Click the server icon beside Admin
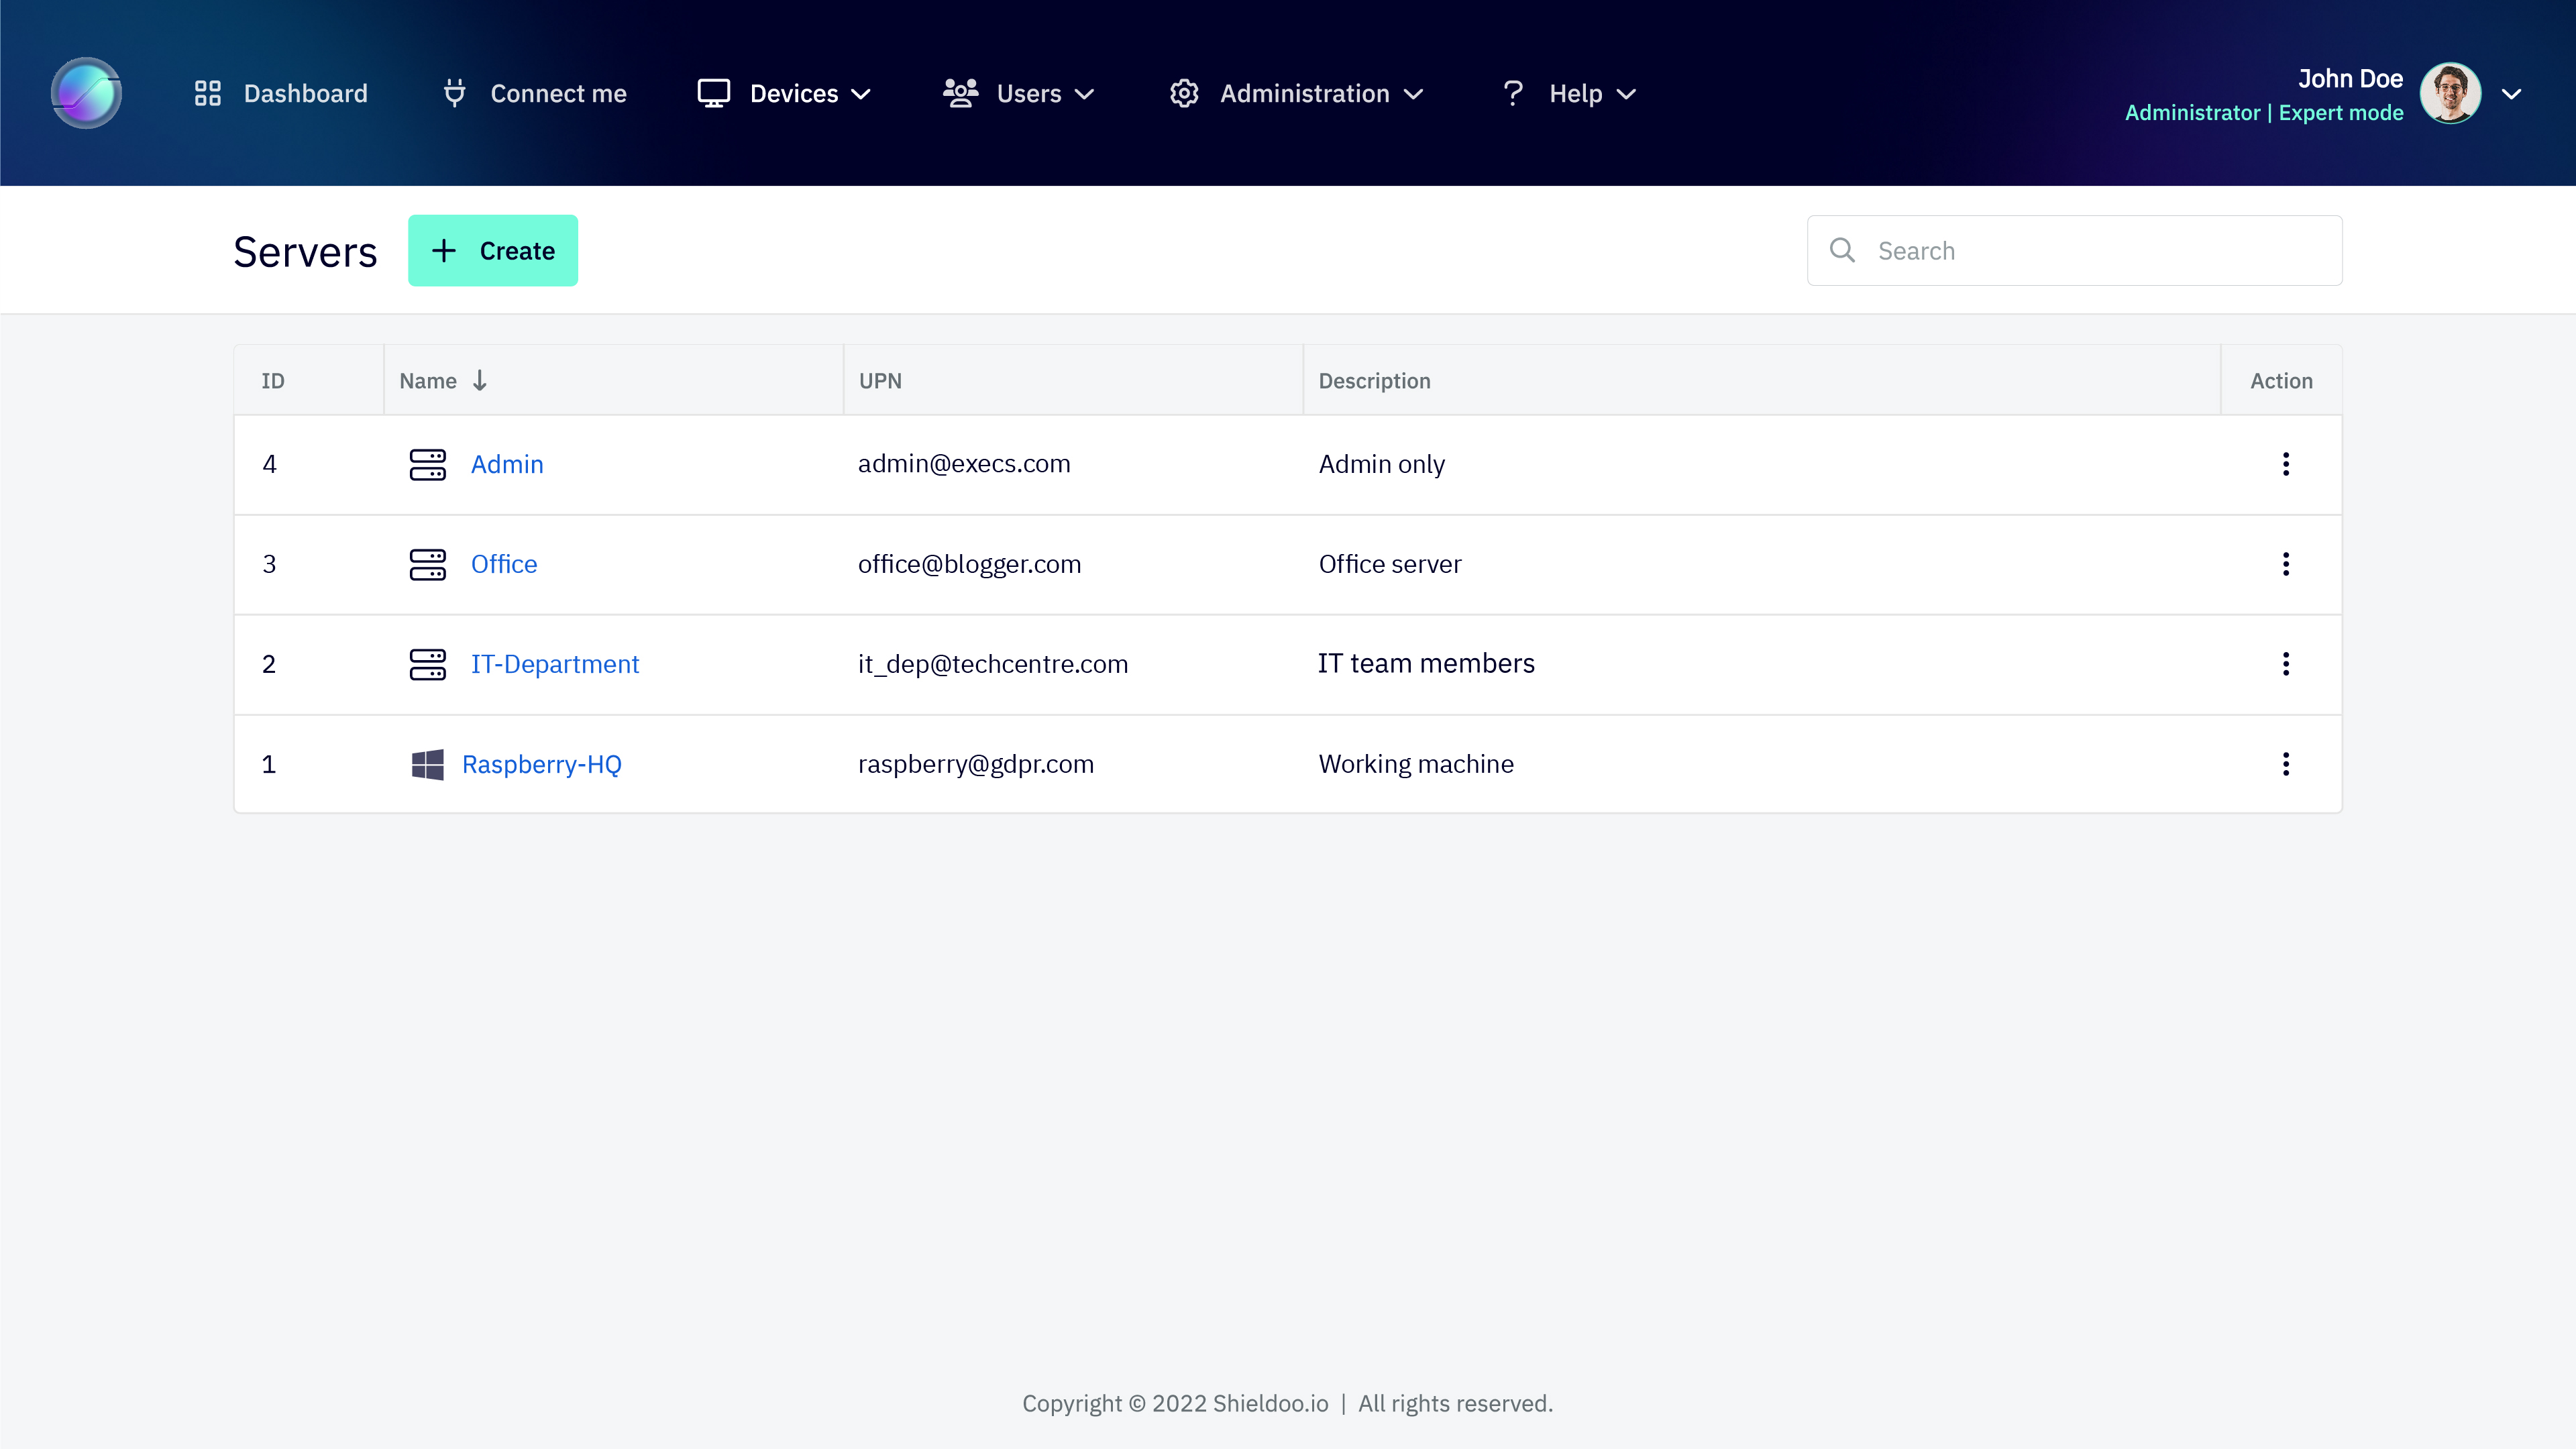This screenshot has height=1449, width=2576. (428, 464)
